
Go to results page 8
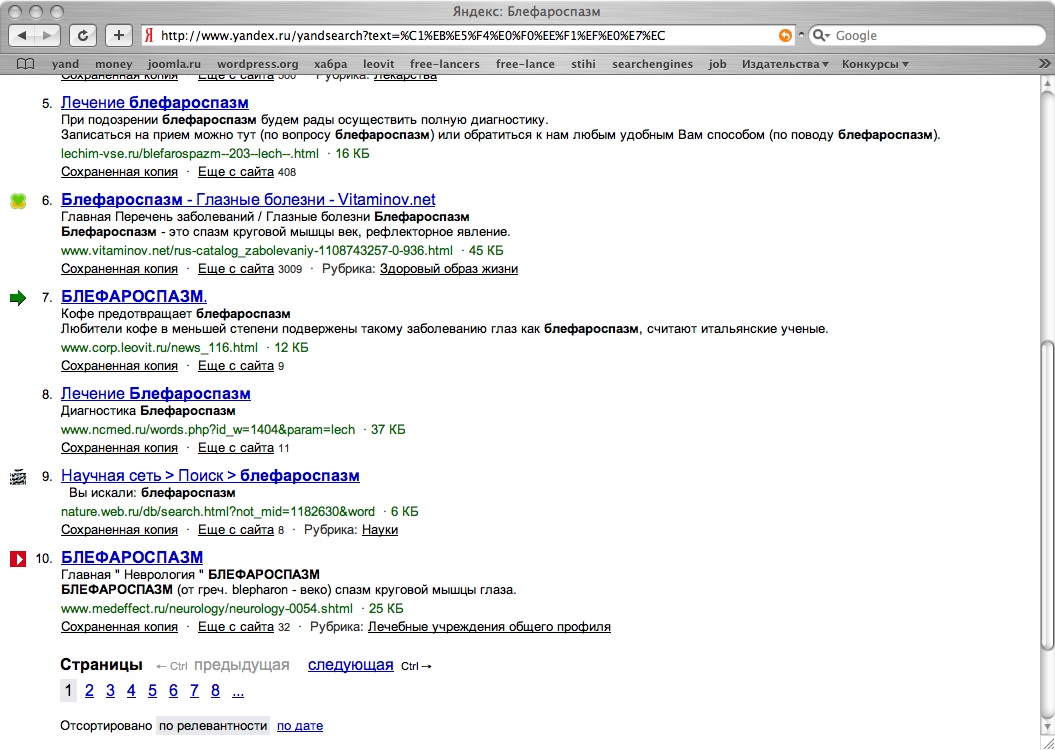click(215, 691)
